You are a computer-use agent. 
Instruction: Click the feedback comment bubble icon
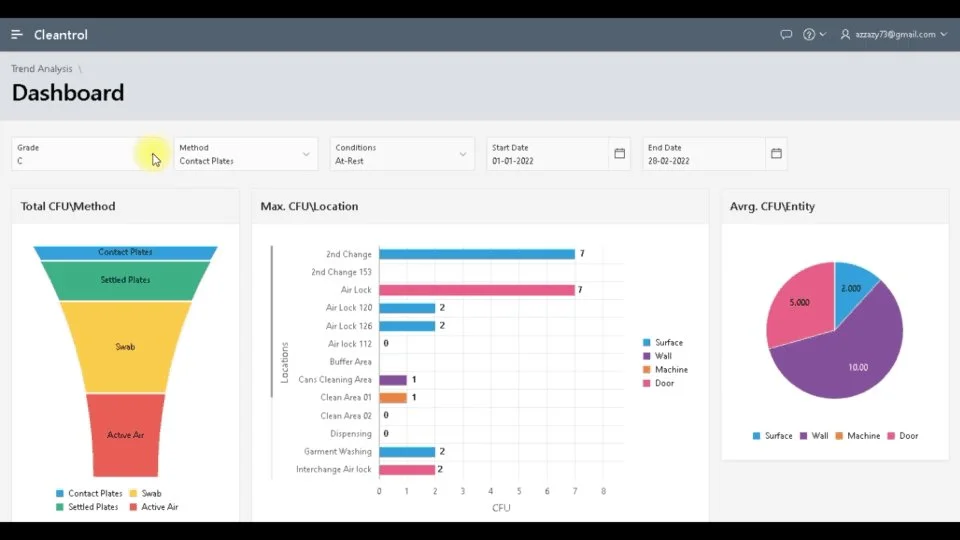pos(786,34)
